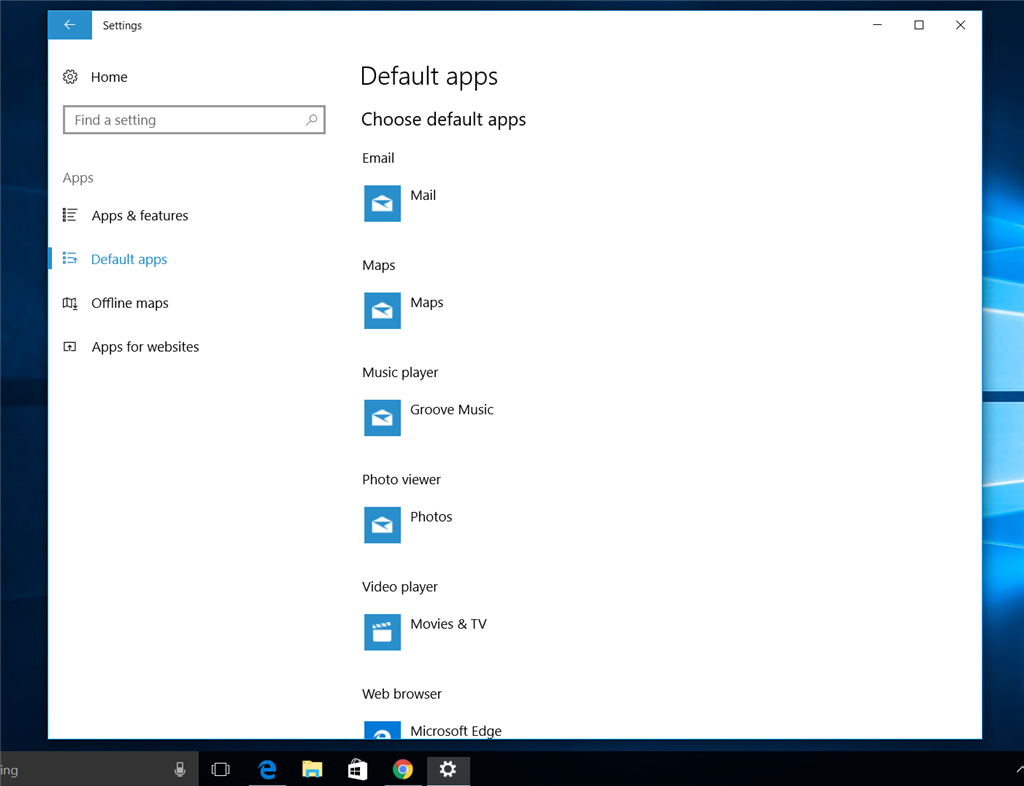1024x786 pixels.
Task: Click the taskbar microphone icon
Action: click(180, 770)
